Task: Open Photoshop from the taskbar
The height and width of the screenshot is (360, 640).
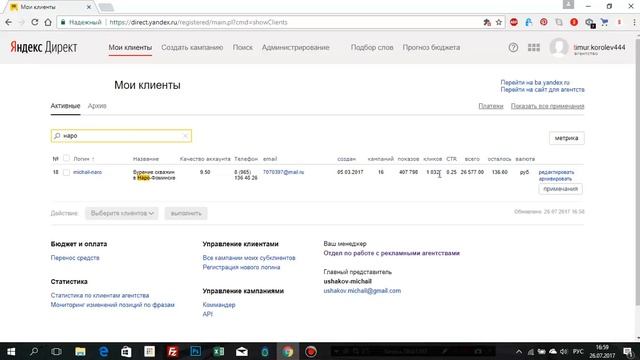Action: click(196, 351)
